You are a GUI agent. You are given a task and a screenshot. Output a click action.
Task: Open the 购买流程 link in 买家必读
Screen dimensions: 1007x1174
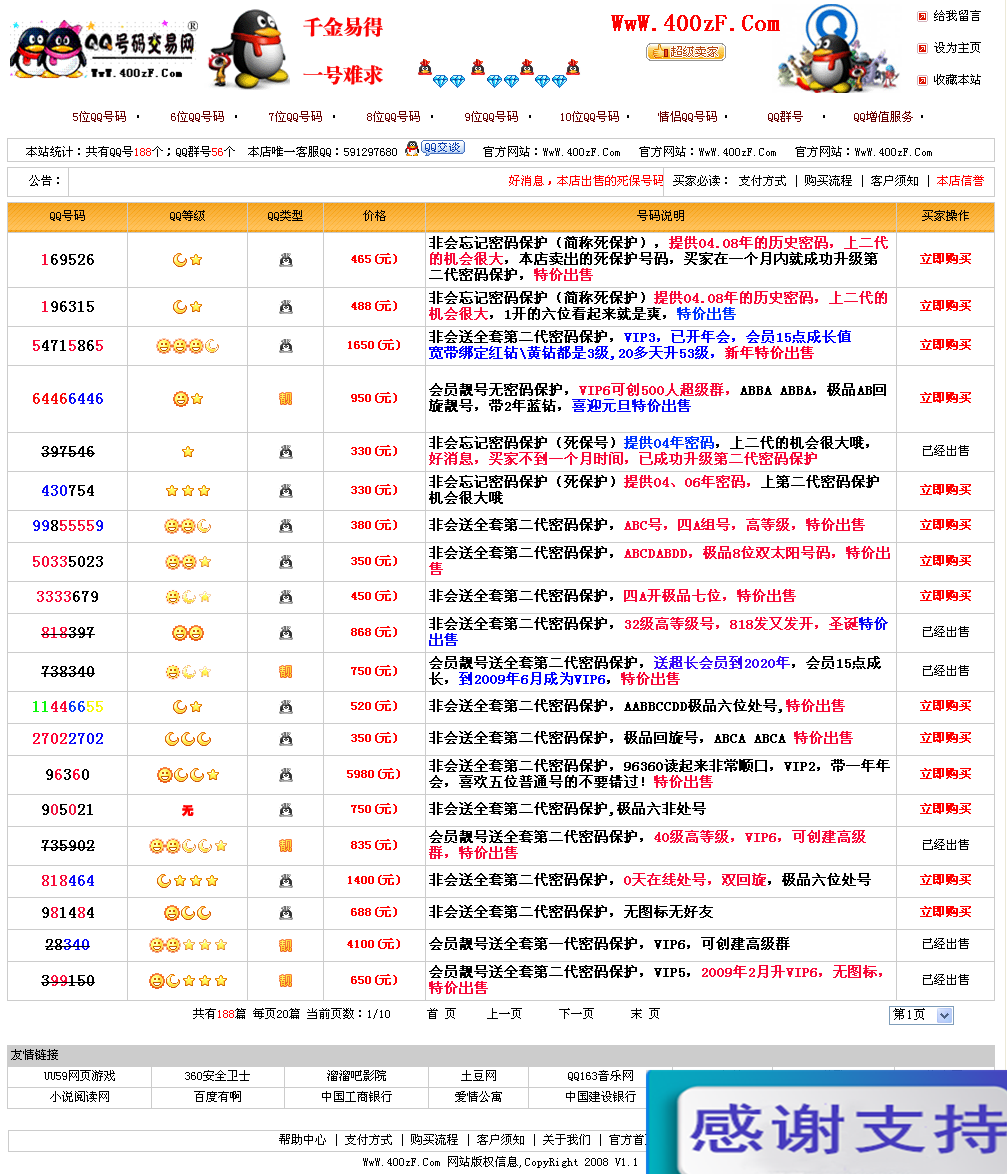coord(828,181)
